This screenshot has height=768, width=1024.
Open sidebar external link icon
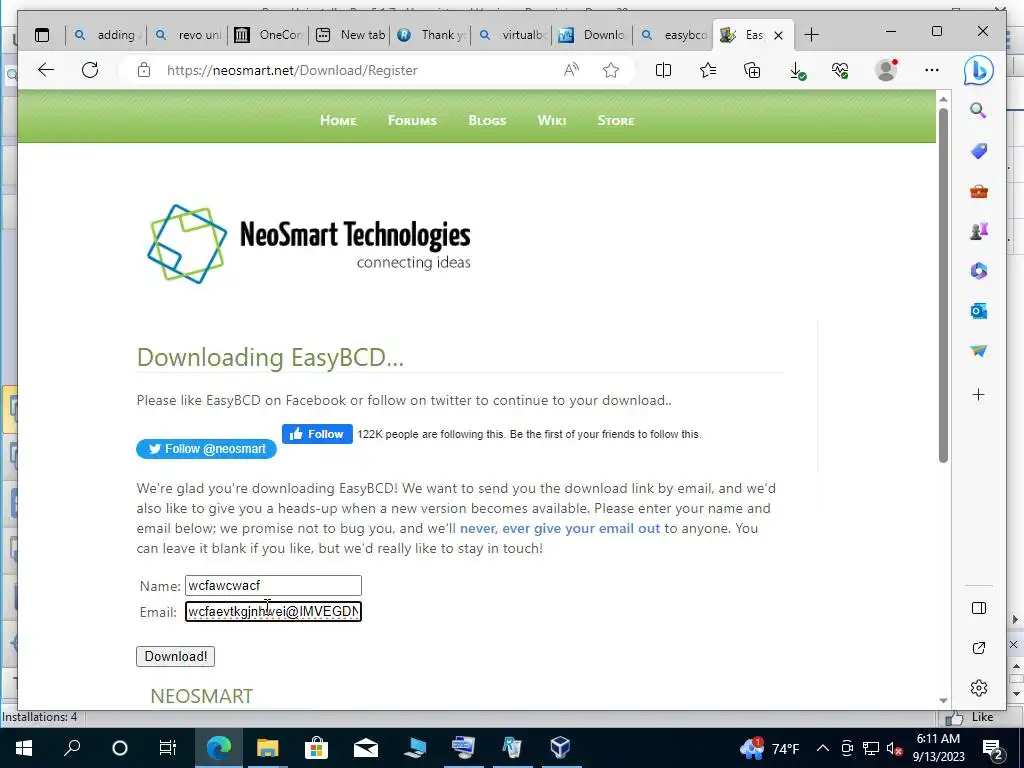point(978,648)
